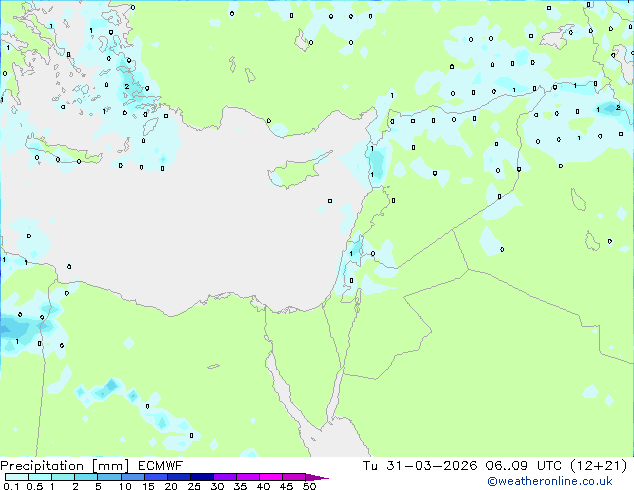The image size is (634, 490).
Task: Click the "10" legend scale label
Action: click(x=125, y=486)
